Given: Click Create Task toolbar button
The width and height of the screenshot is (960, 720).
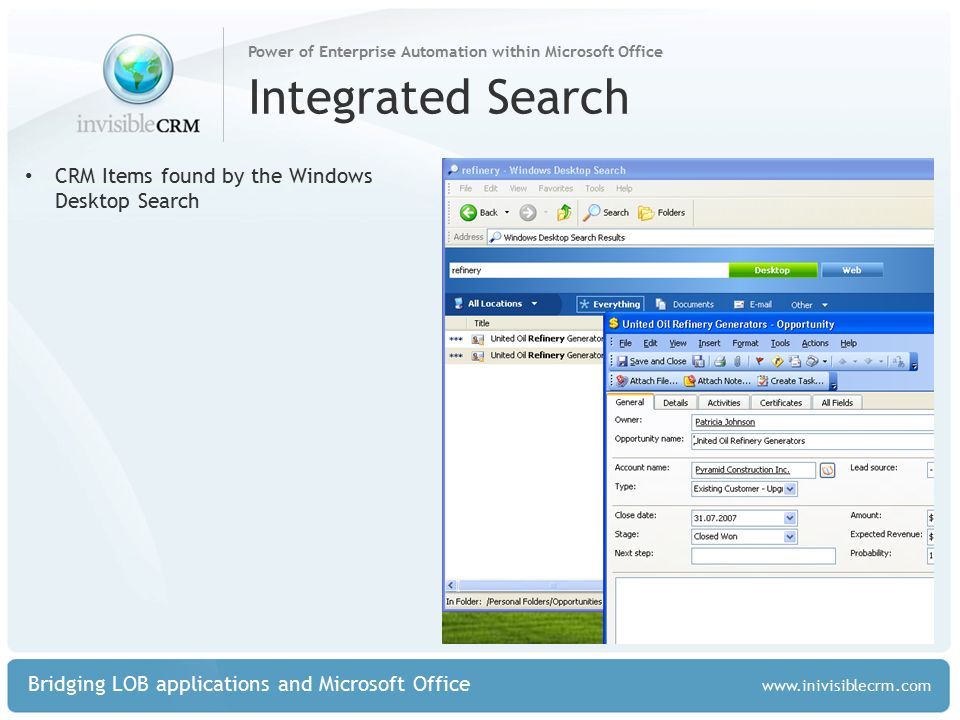Looking at the screenshot, I should click(790, 381).
